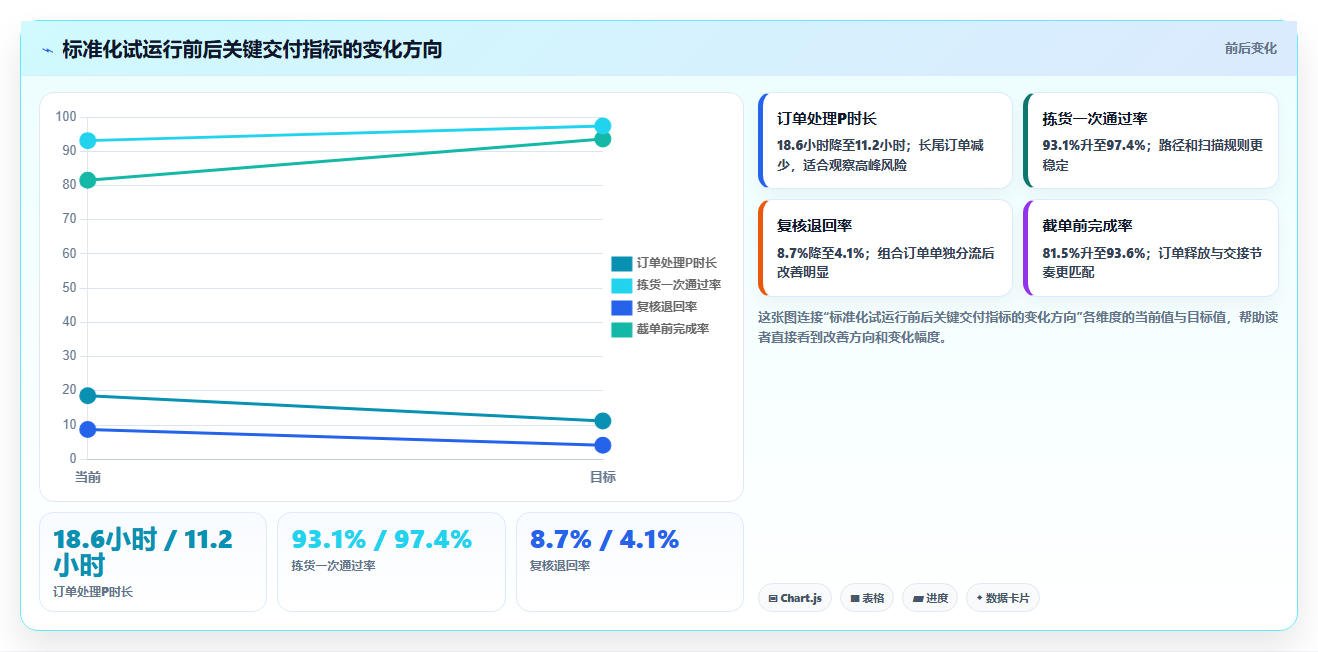
Task: Click the 50 y-axis tick label
Action: pos(69,288)
